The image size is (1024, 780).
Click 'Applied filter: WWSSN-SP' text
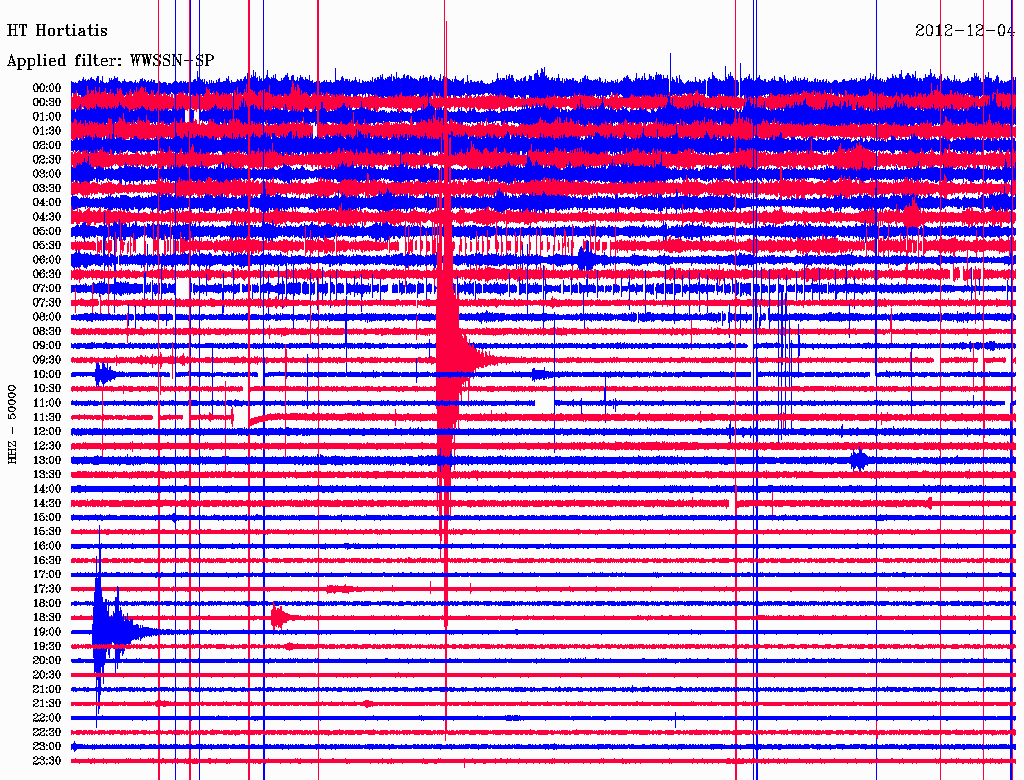click(110, 60)
